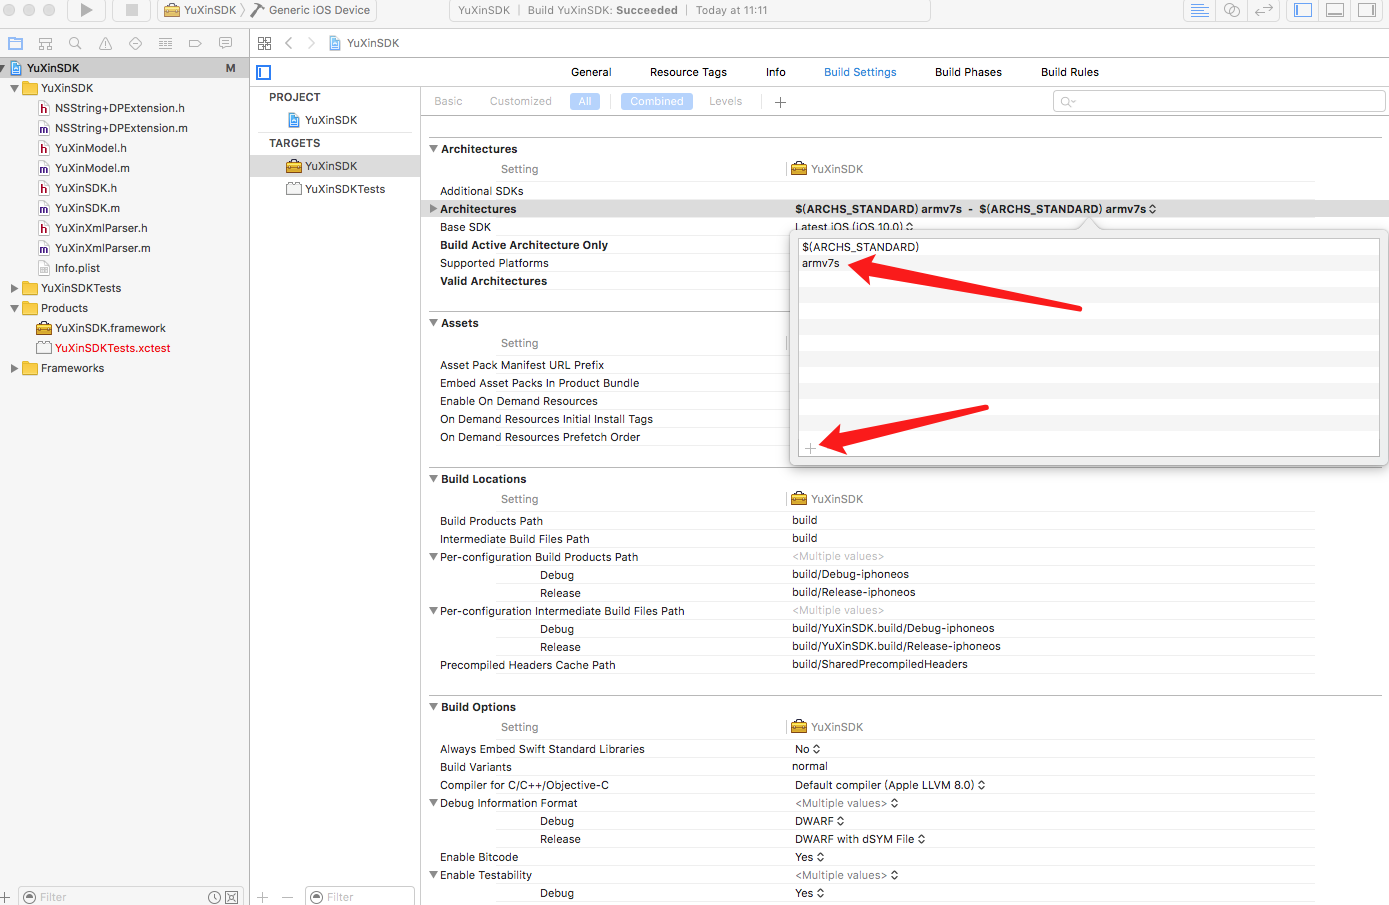Click plus to add architecture in popup
Image resolution: width=1389 pixels, height=905 pixels.
click(811, 448)
